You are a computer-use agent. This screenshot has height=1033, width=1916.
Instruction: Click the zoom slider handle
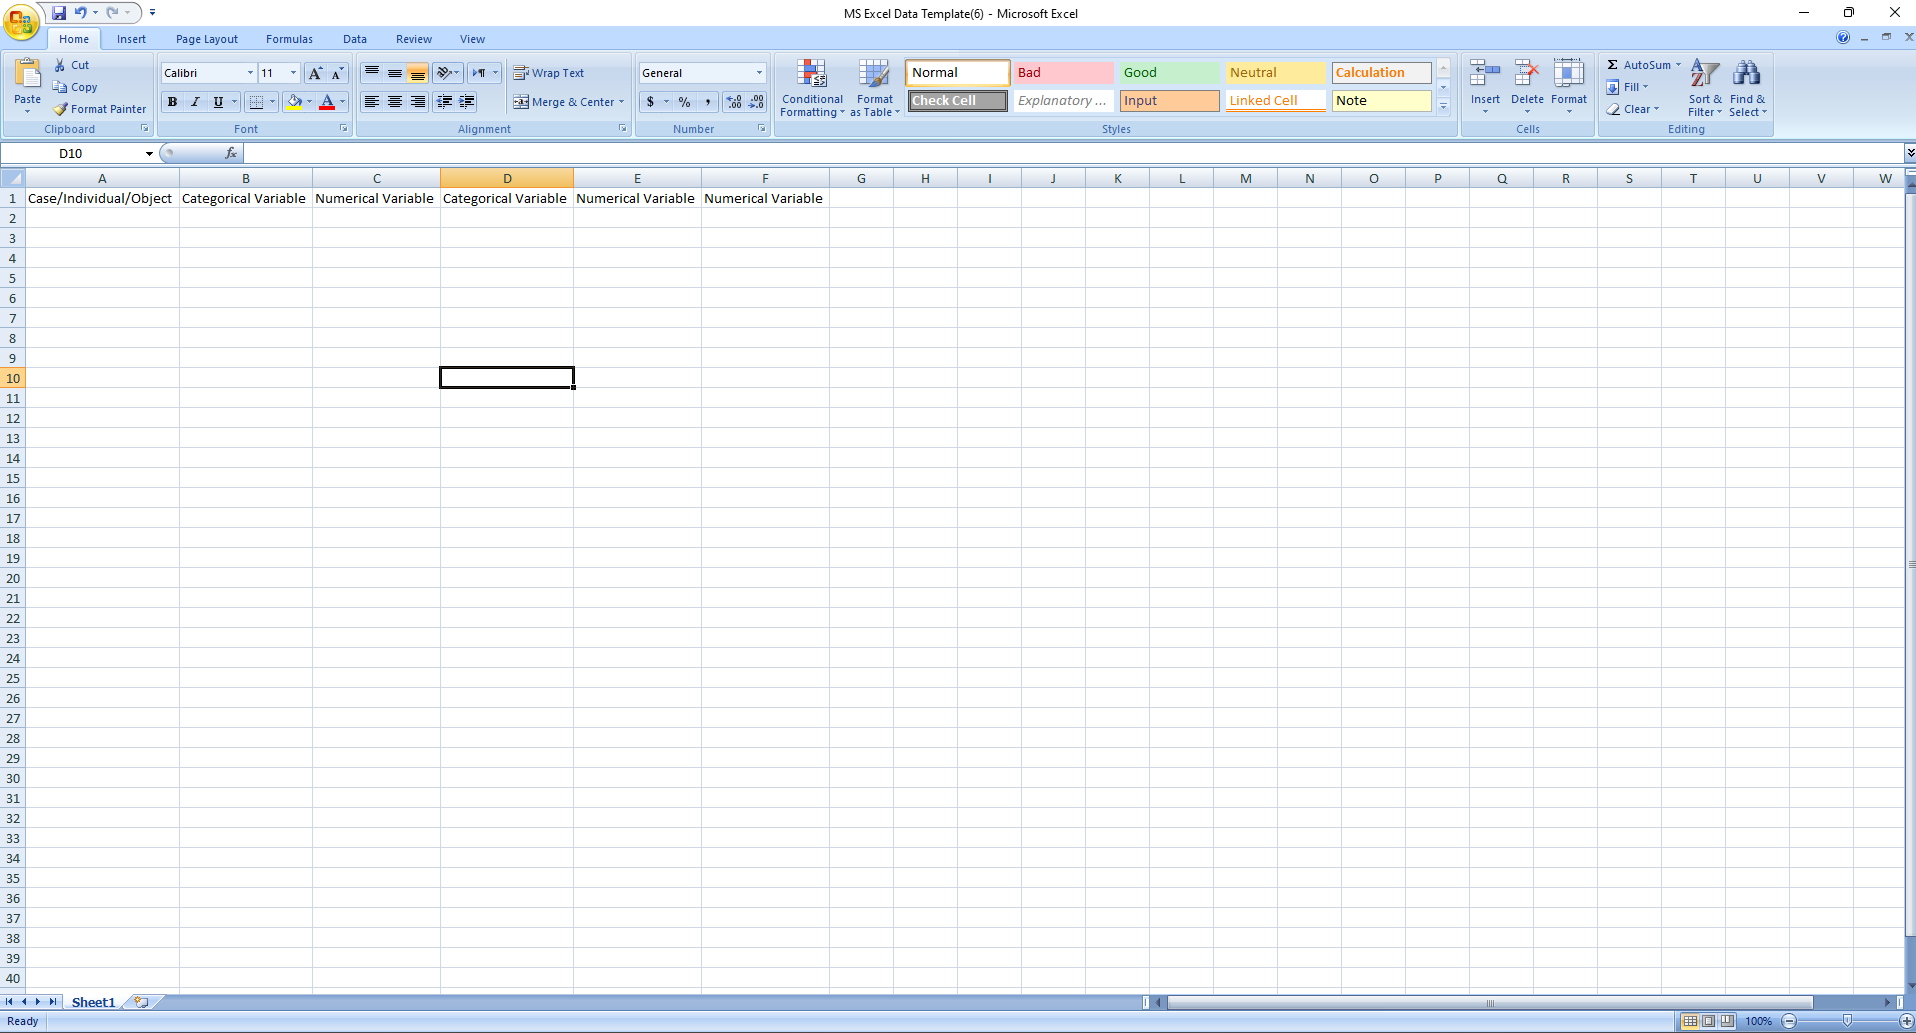tap(1847, 1021)
